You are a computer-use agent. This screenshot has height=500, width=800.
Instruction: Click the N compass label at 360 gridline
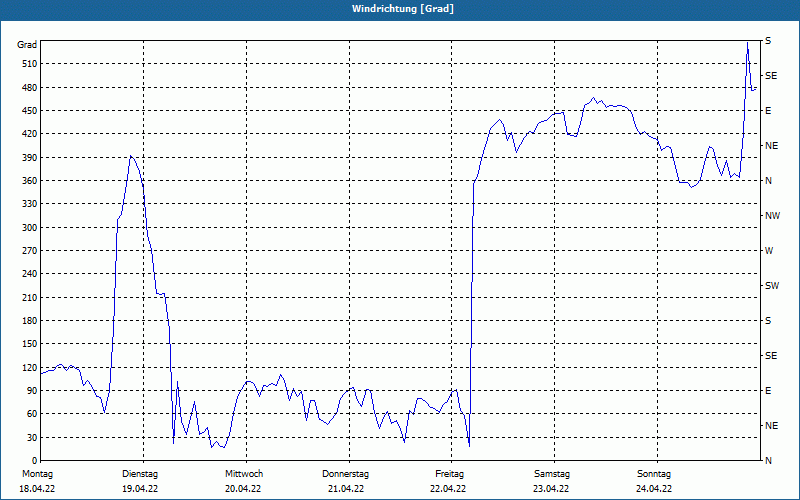[x=768, y=181]
